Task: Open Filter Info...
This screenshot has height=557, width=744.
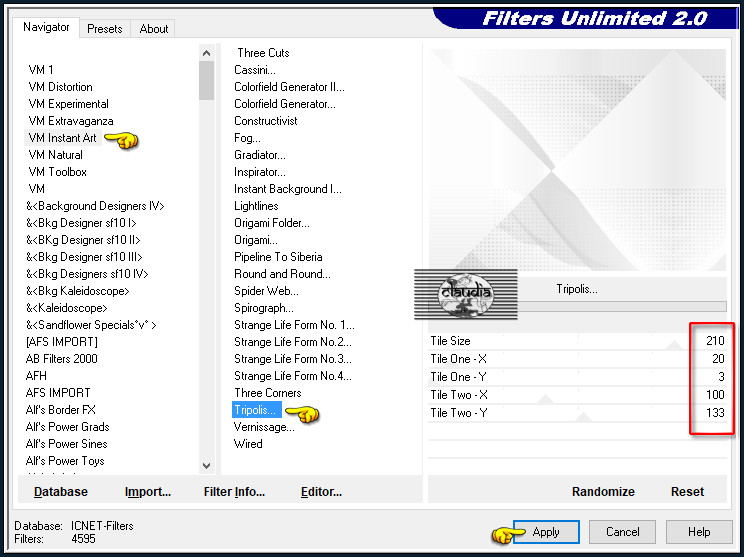Action: 234,492
